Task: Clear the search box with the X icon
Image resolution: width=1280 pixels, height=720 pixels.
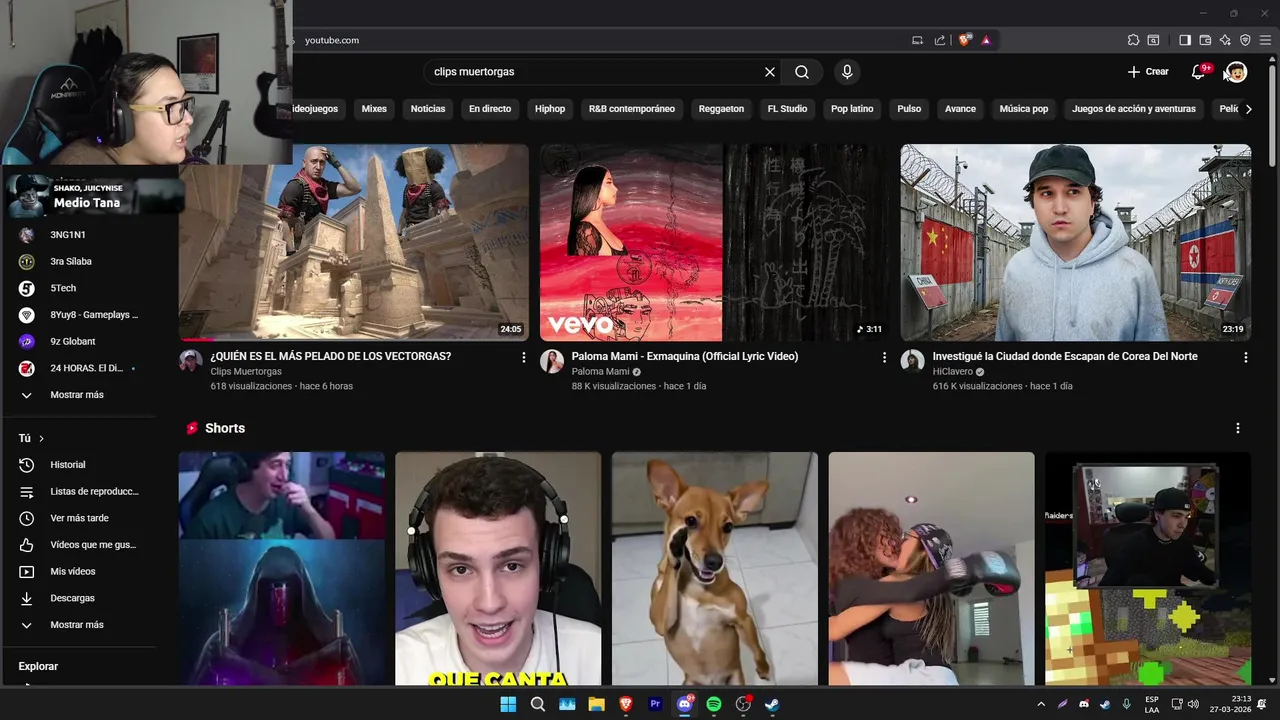Action: (770, 72)
